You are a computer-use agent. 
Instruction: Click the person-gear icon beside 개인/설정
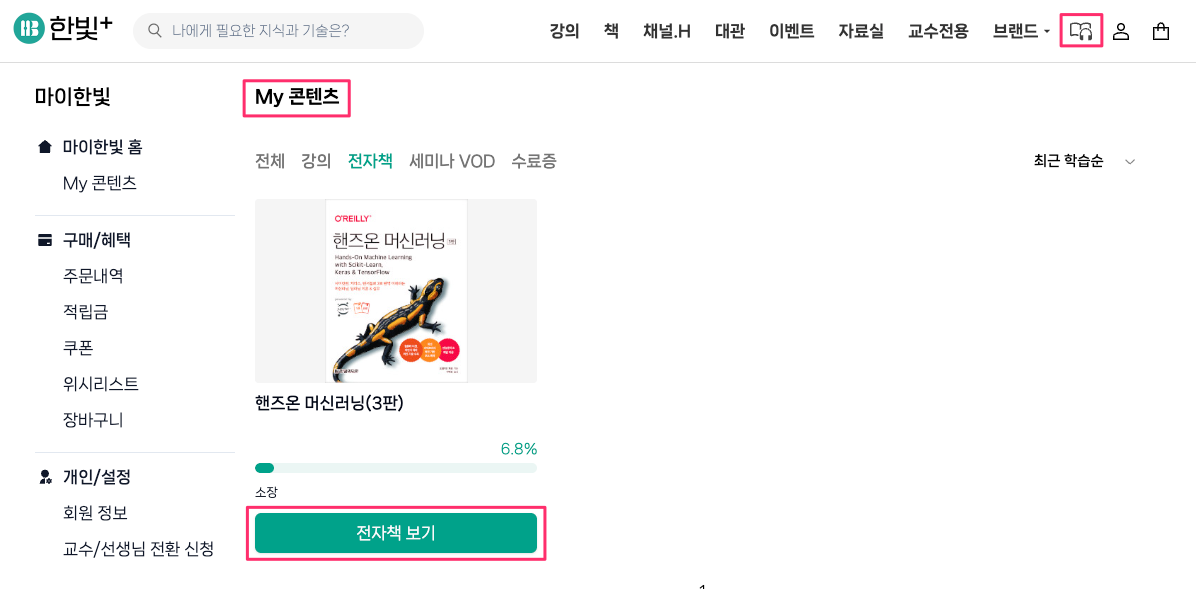click(44, 477)
